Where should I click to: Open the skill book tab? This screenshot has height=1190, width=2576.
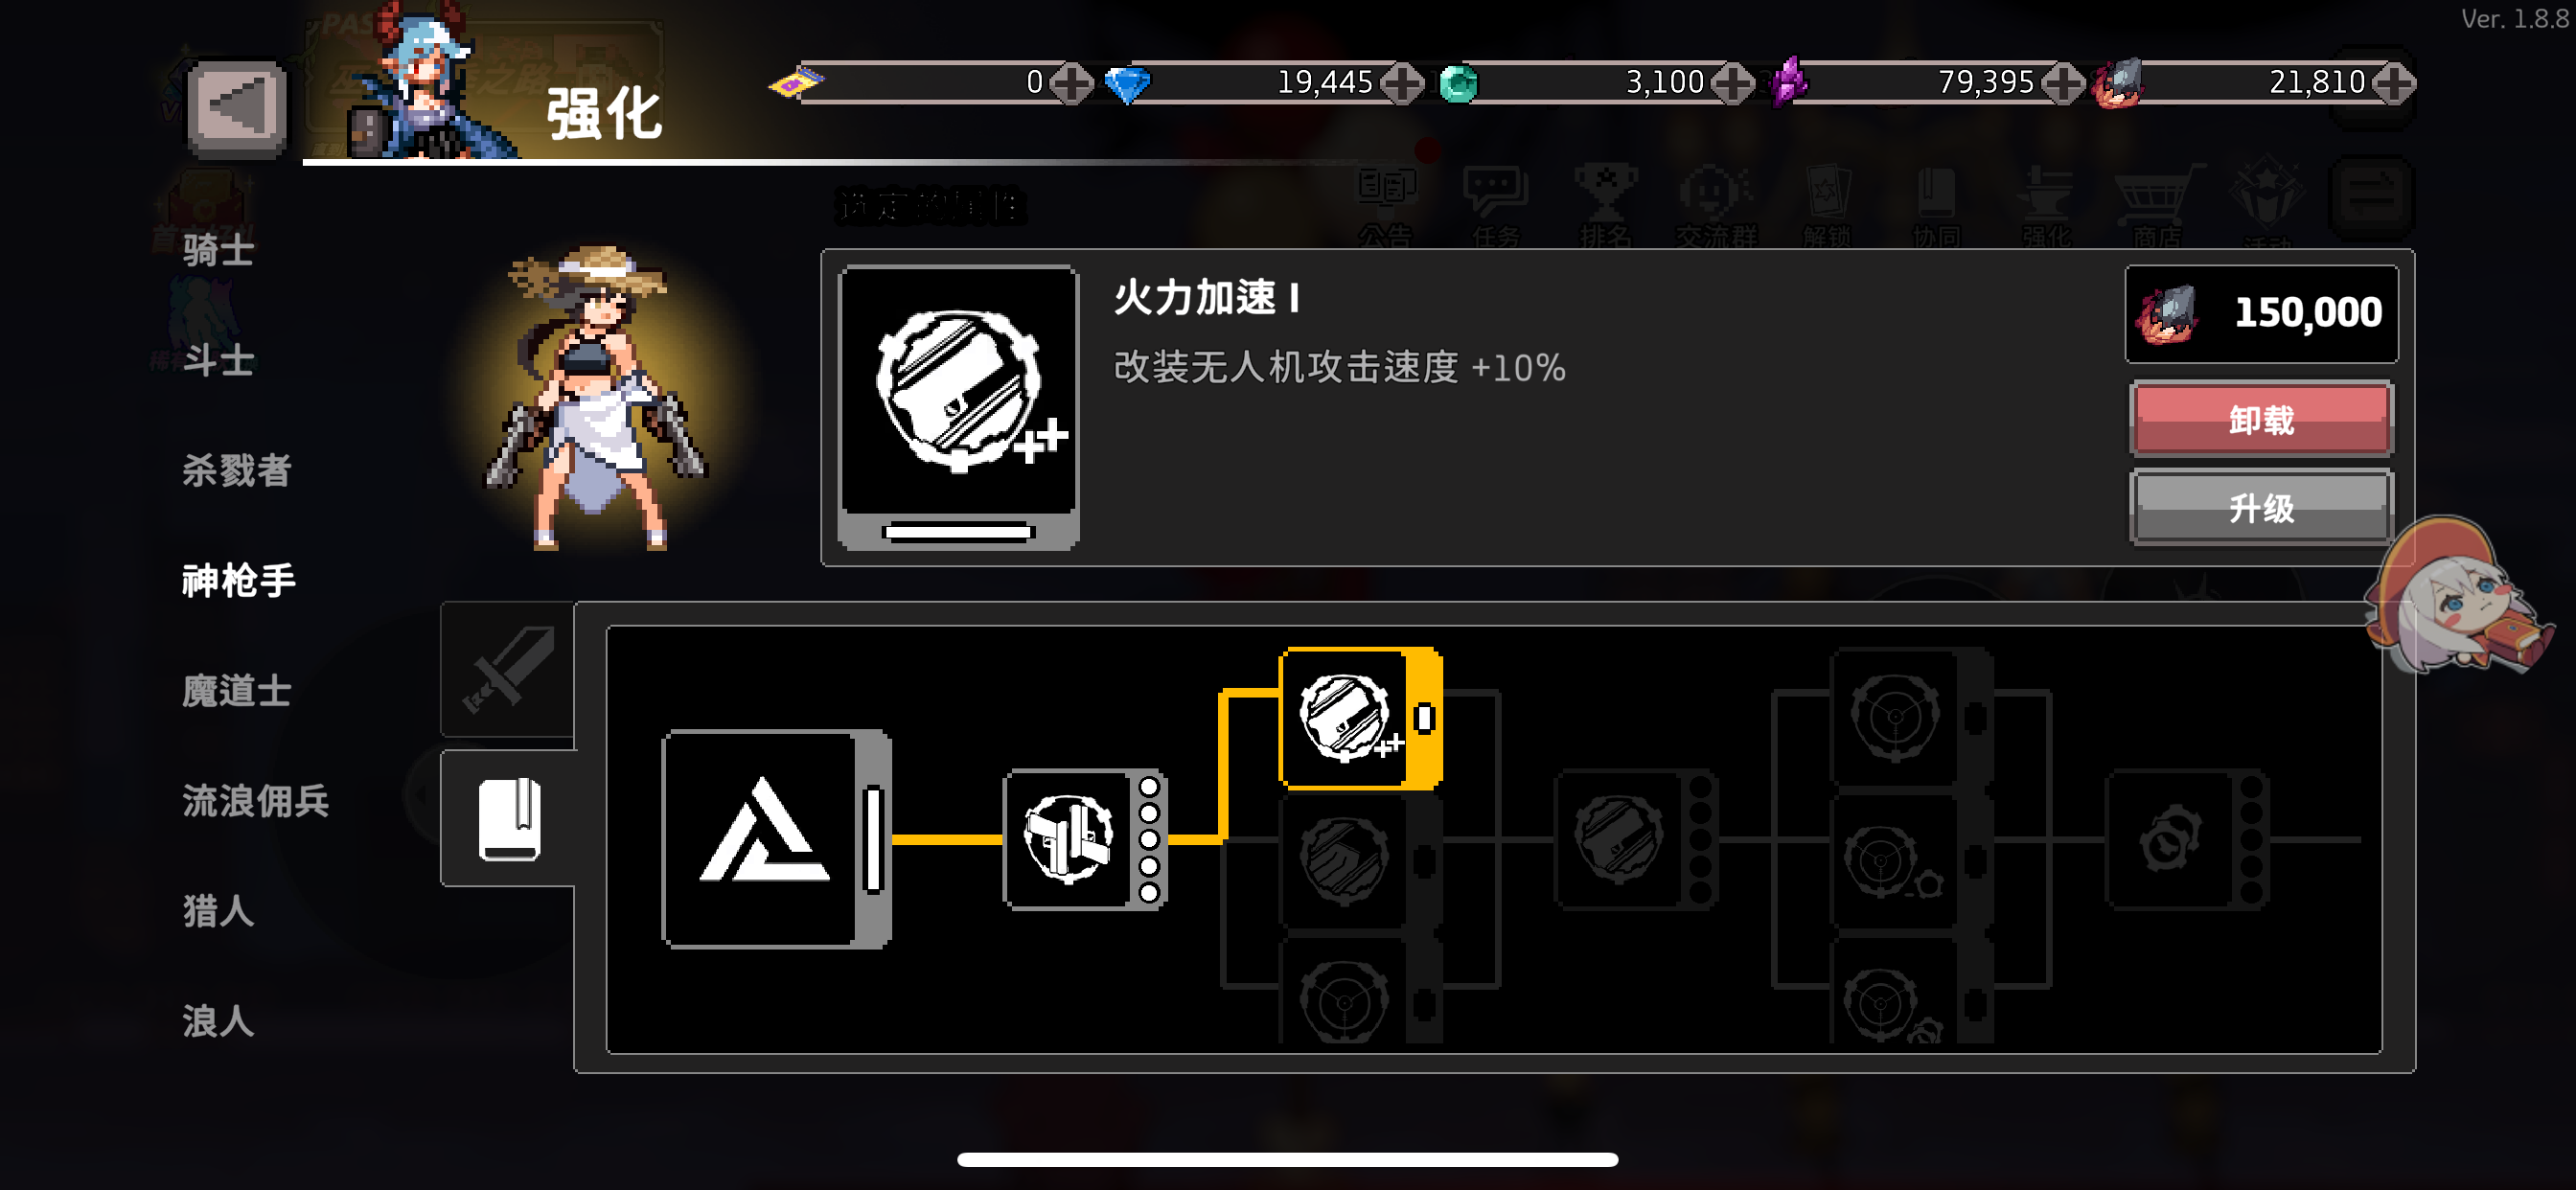[508, 819]
